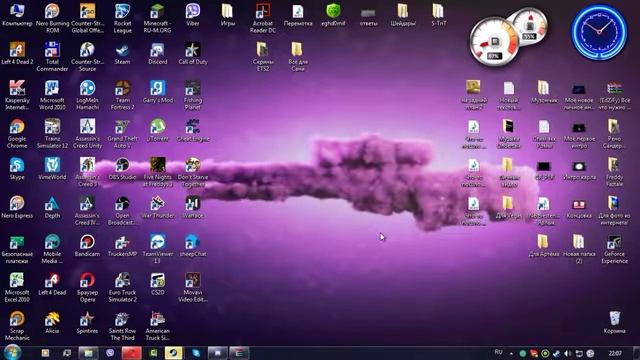The image size is (640, 360).
Task: Select the Браузер Opera icon
Action: point(87,287)
